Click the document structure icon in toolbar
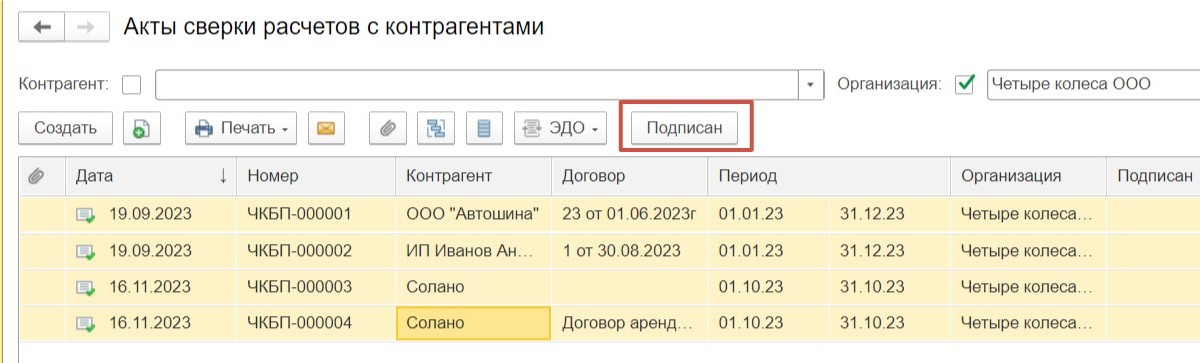Screen dimensions: 1200x363 436,128
